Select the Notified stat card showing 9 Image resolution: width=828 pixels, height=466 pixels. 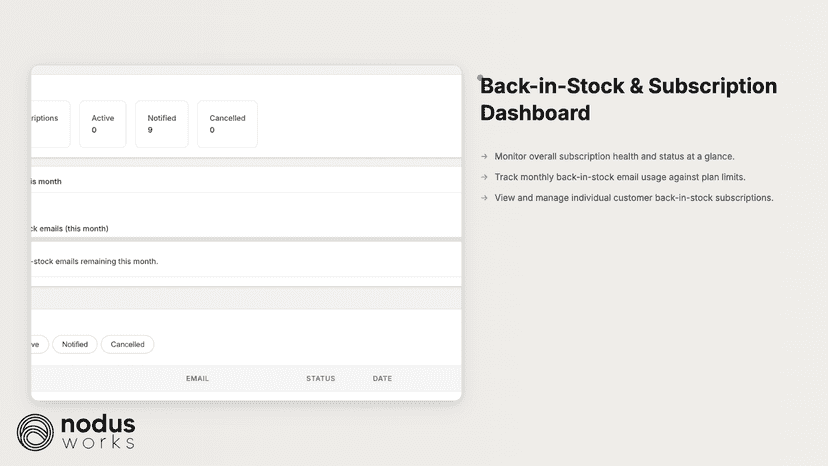pos(162,124)
